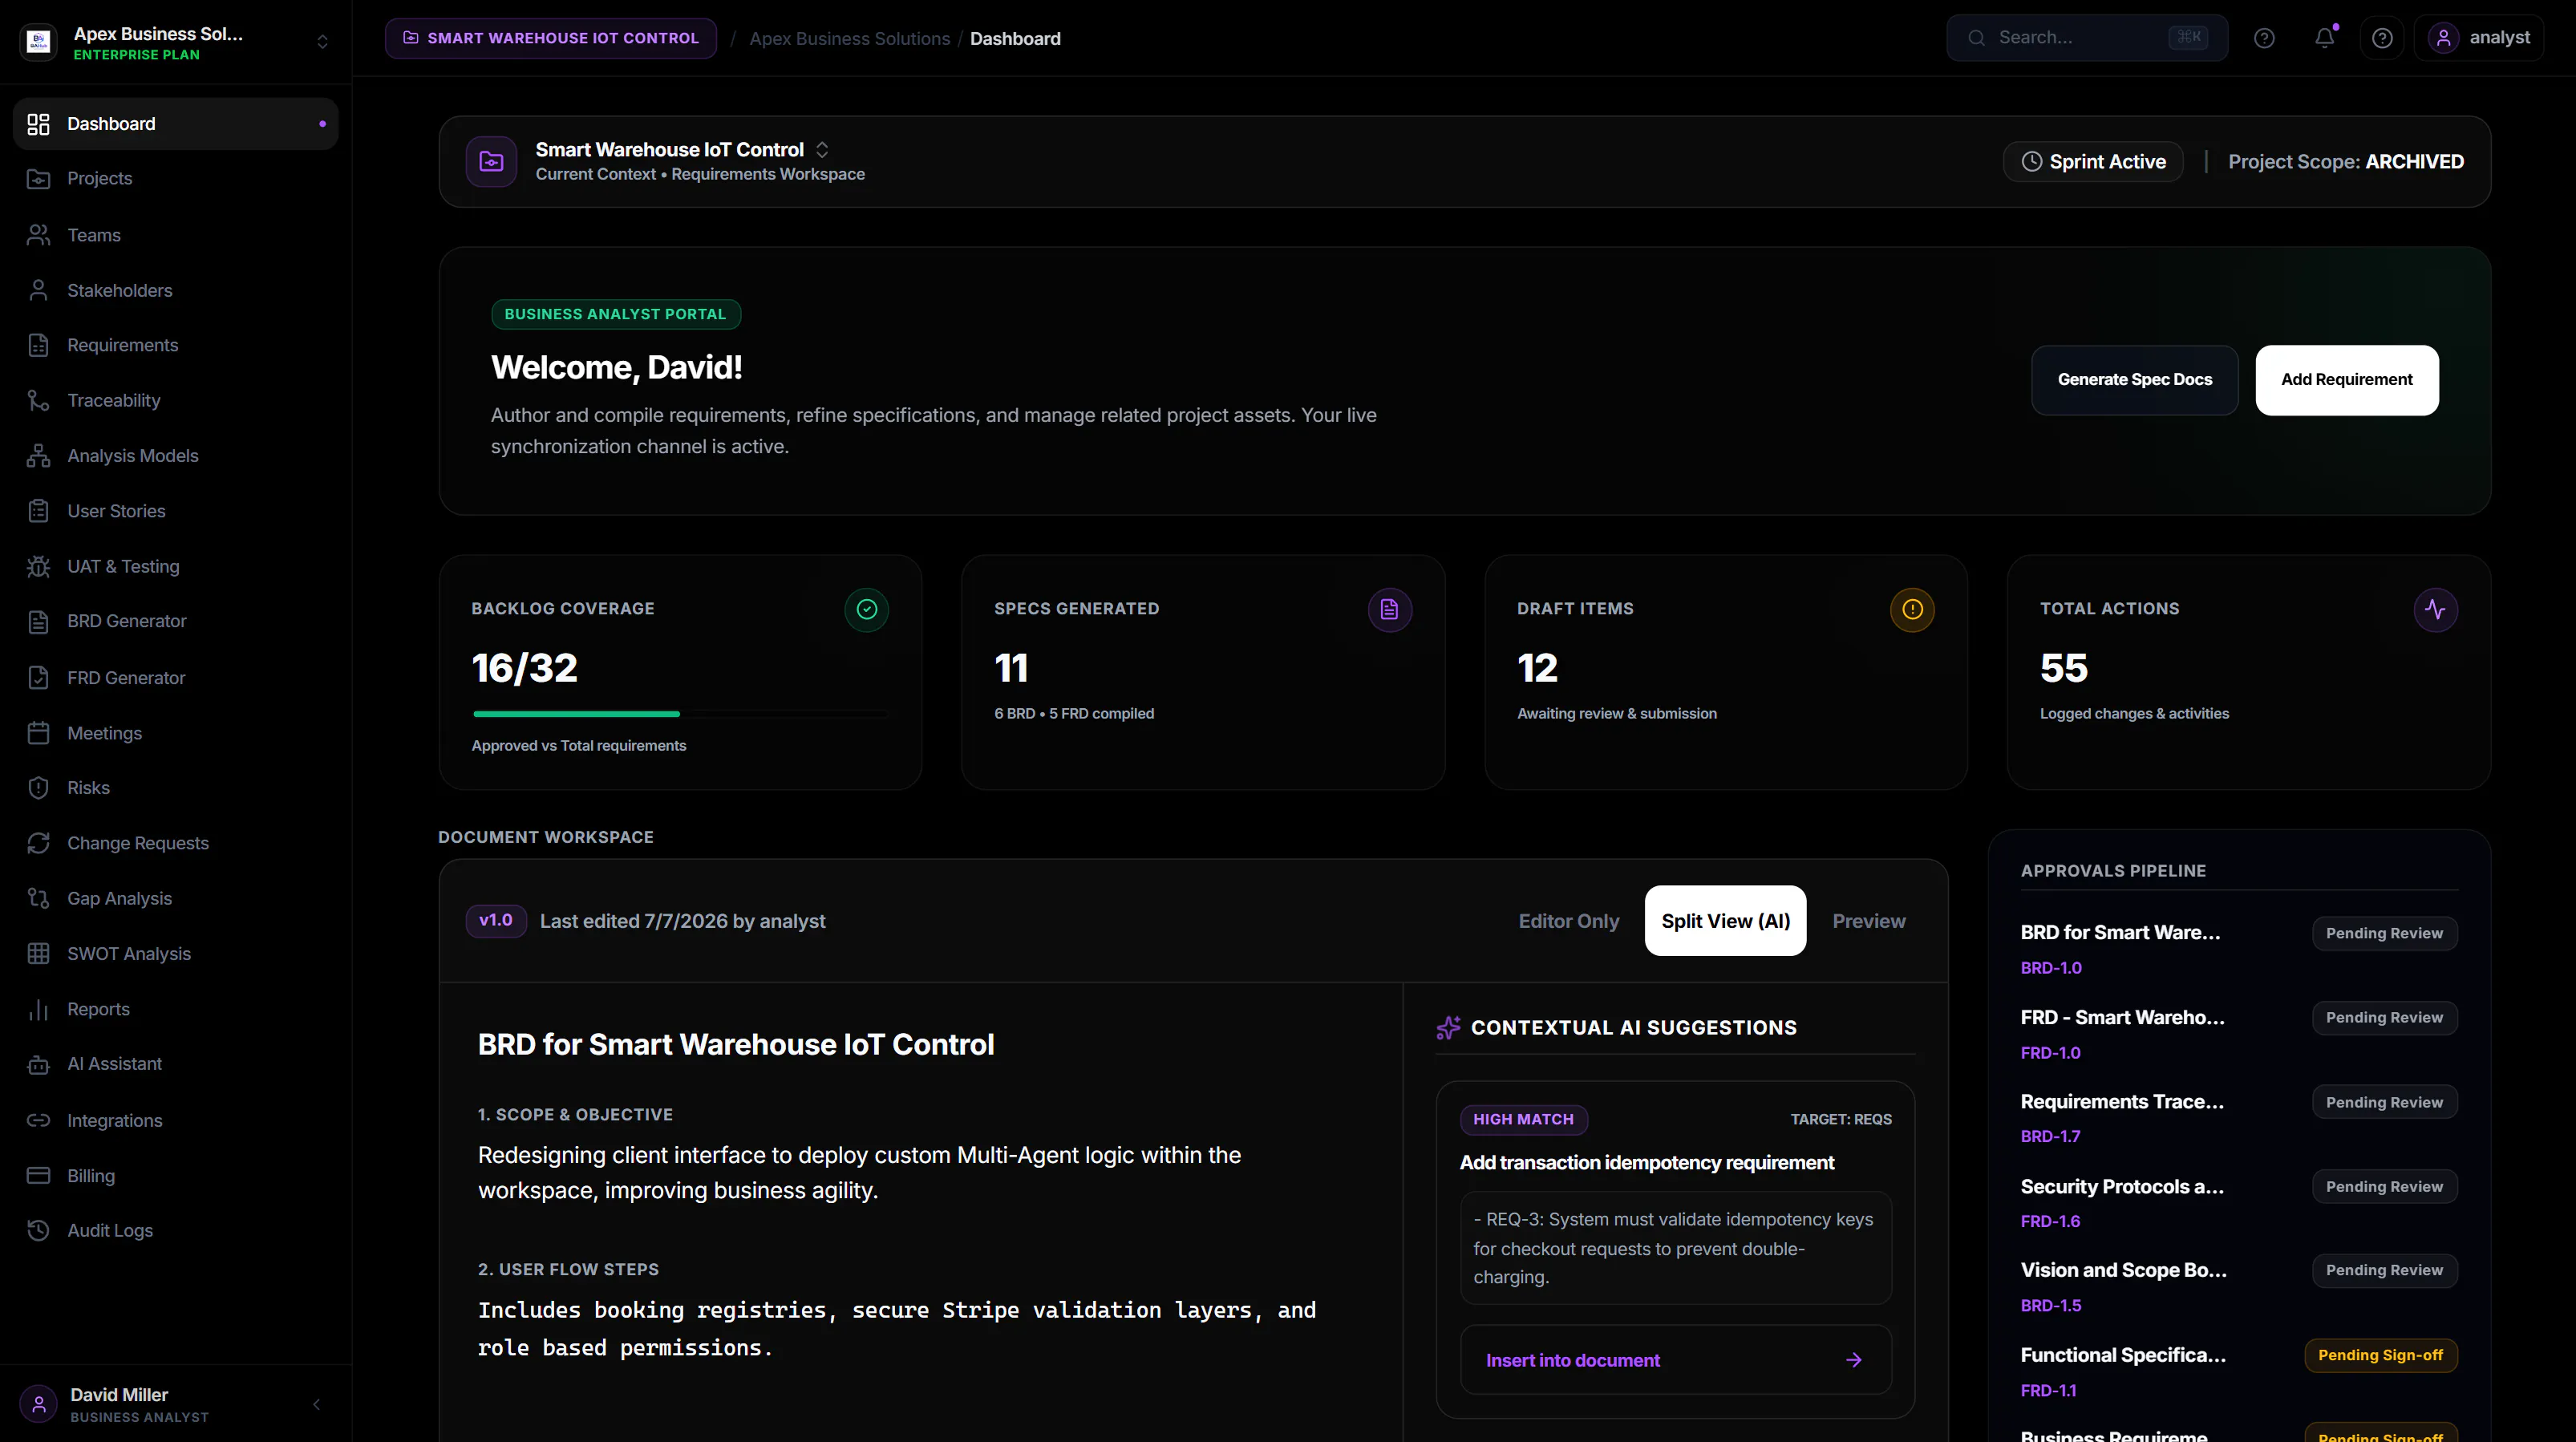Click the Teams people icon

pos(38,235)
